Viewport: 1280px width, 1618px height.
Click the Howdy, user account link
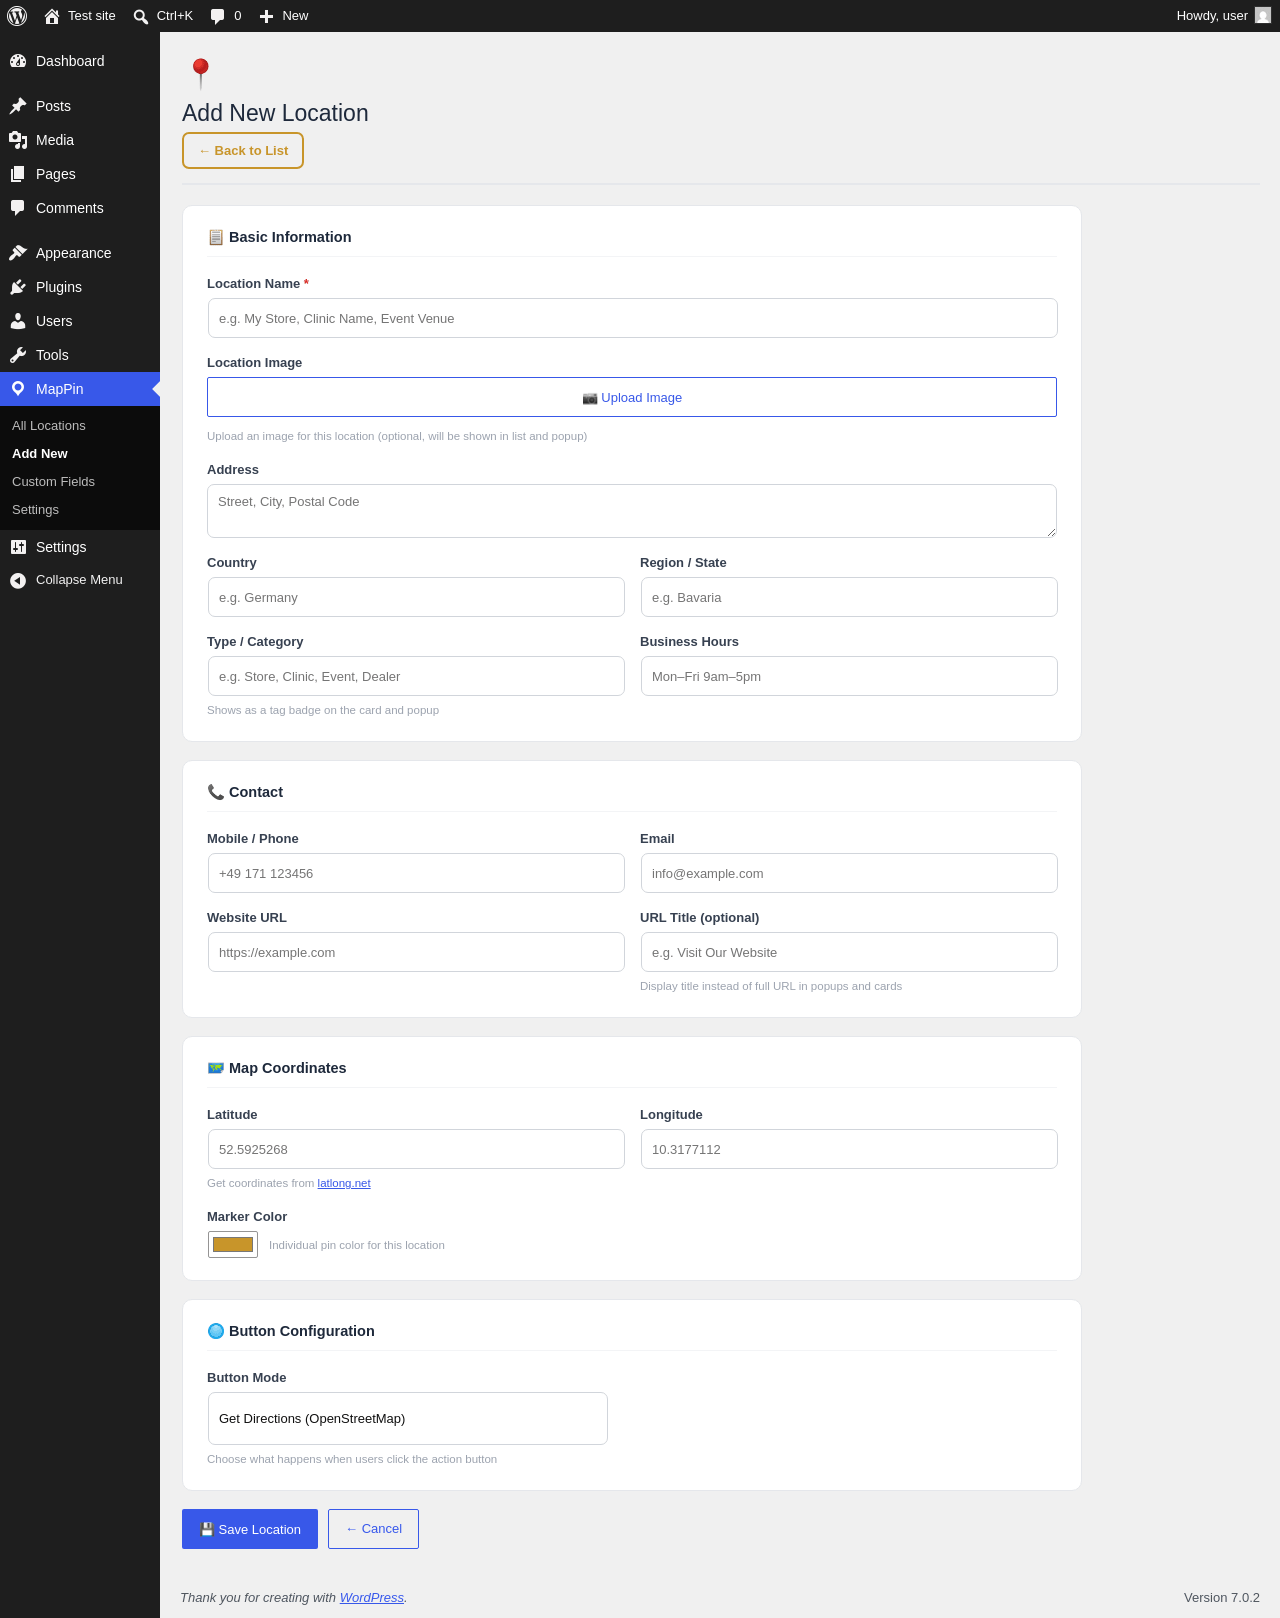pyautogui.click(x=1212, y=16)
